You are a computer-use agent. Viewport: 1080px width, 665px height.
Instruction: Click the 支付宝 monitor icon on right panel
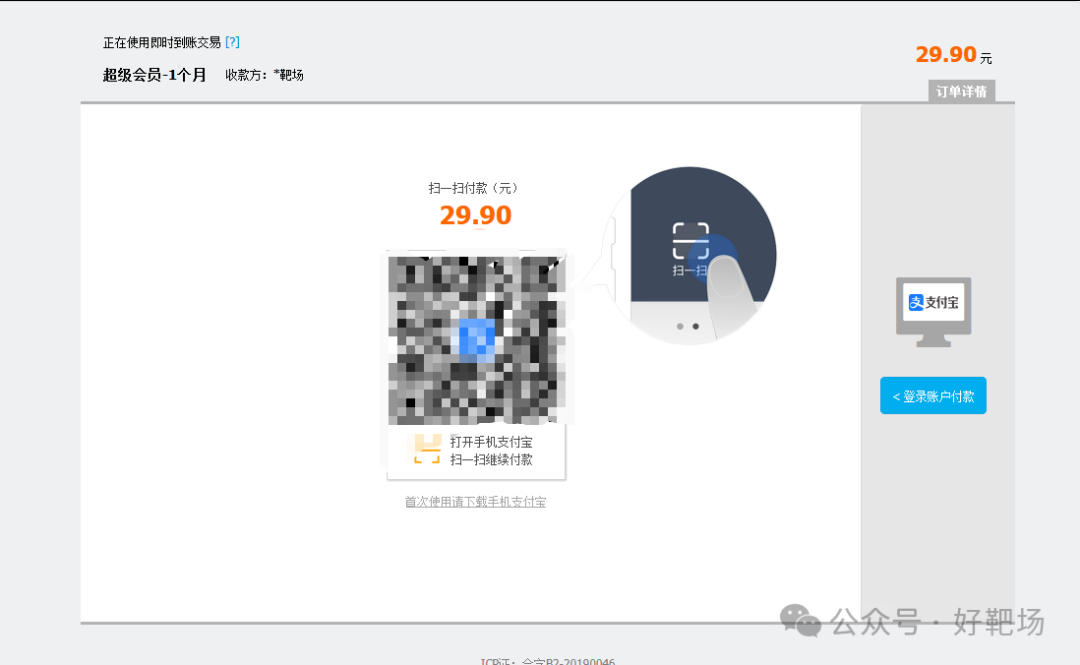[x=933, y=311]
